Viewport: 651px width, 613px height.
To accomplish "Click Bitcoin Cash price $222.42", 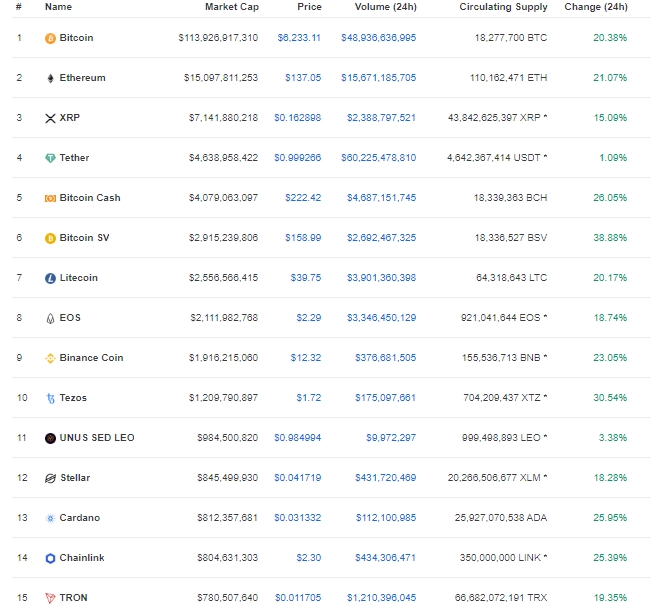I will click(x=303, y=198).
